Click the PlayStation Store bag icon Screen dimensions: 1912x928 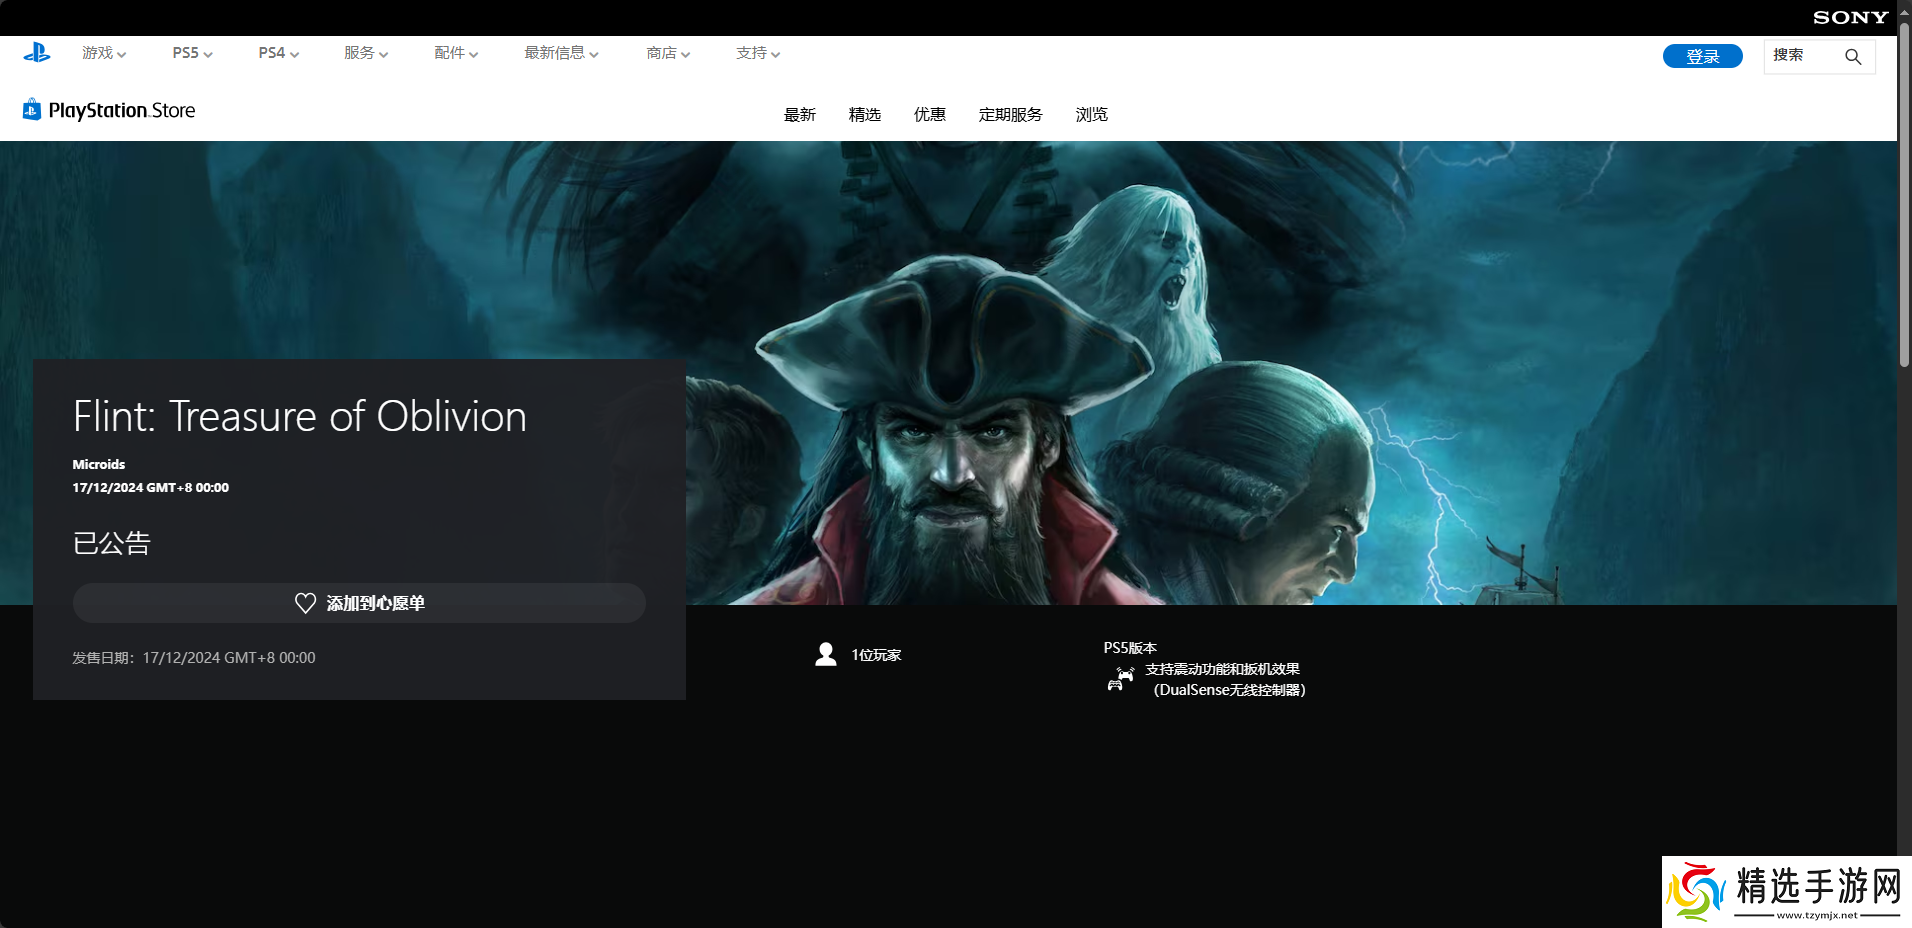pyautogui.click(x=32, y=110)
